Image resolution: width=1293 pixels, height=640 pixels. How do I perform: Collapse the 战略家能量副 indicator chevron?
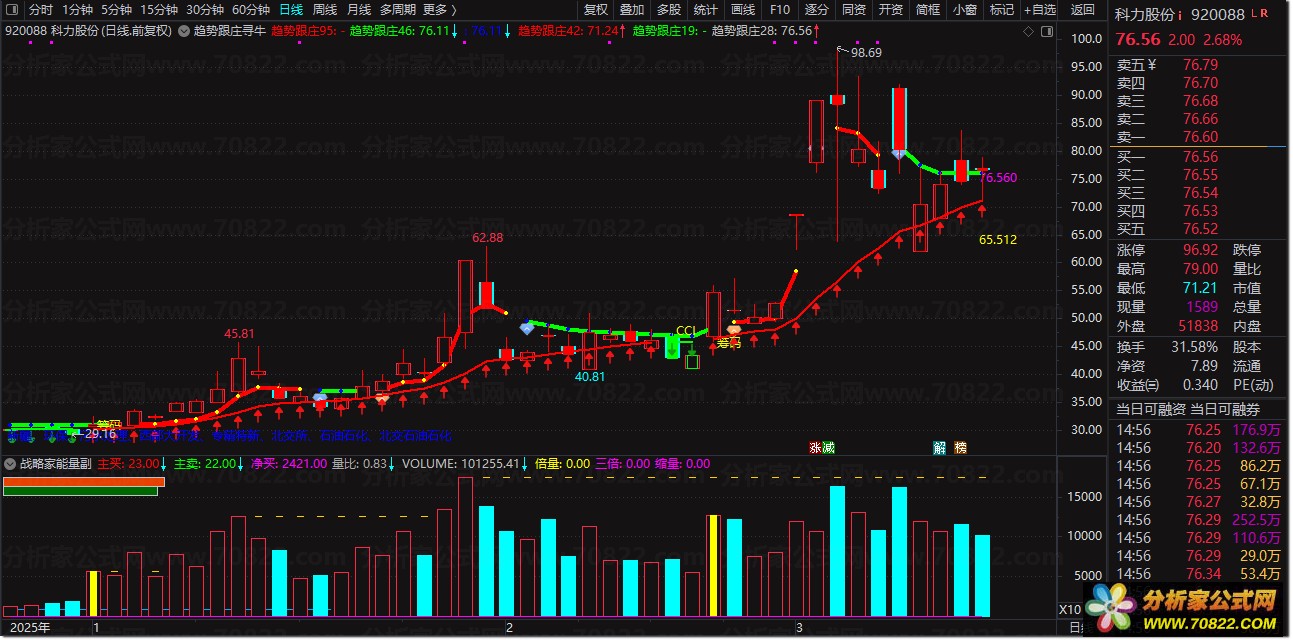(x=10, y=464)
